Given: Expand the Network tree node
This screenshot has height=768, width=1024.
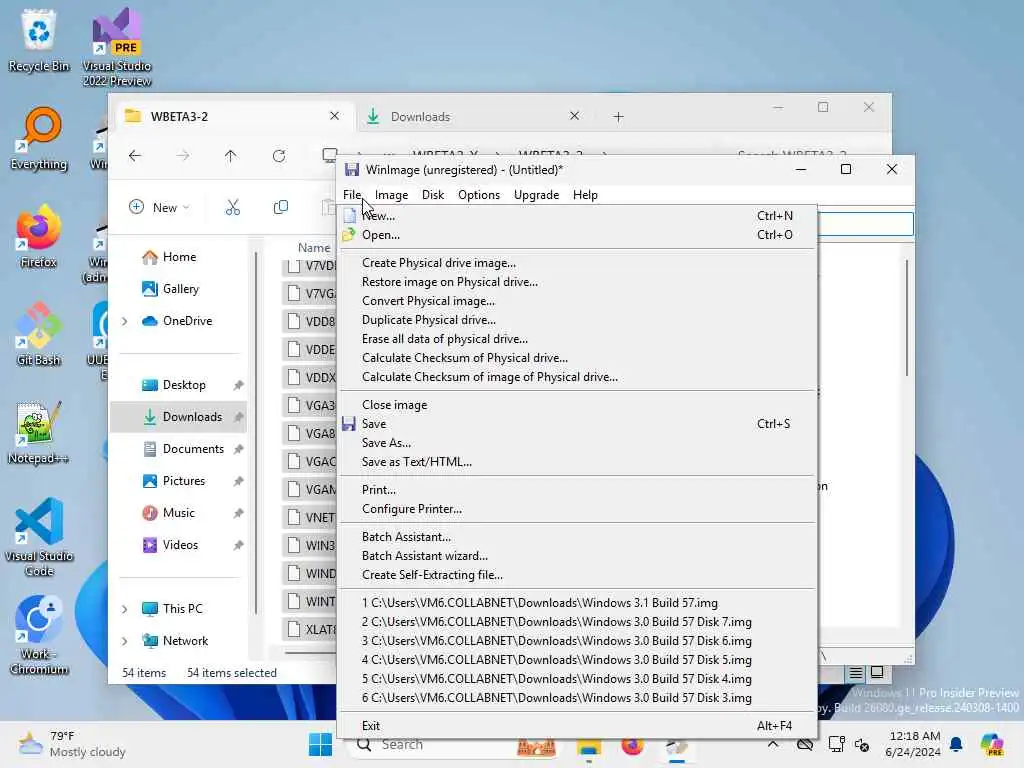Looking at the screenshot, I should [125, 641].
